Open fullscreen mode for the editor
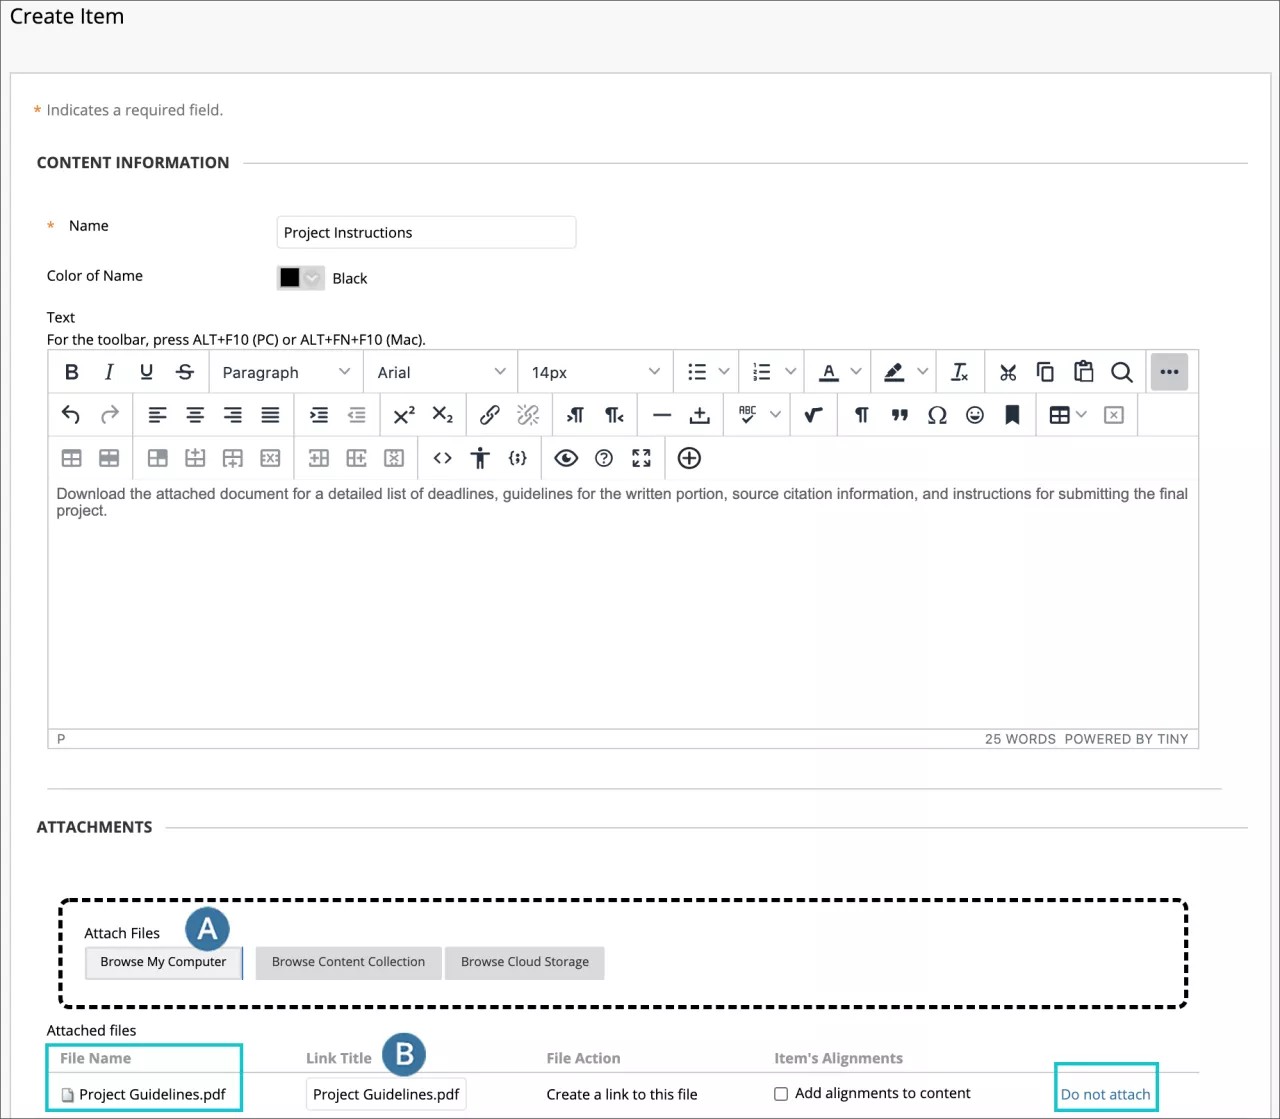Screen dimensions: 1280x1119 [x=641, y=458]
